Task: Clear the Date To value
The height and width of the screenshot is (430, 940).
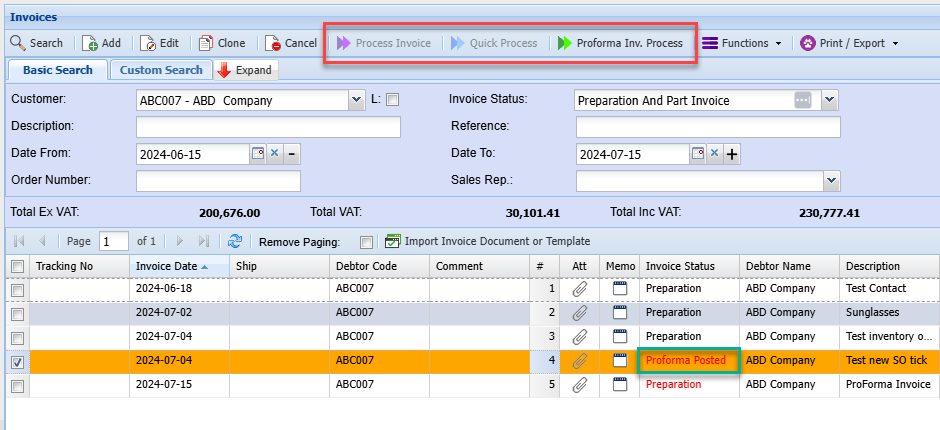Action: [714, 154]
